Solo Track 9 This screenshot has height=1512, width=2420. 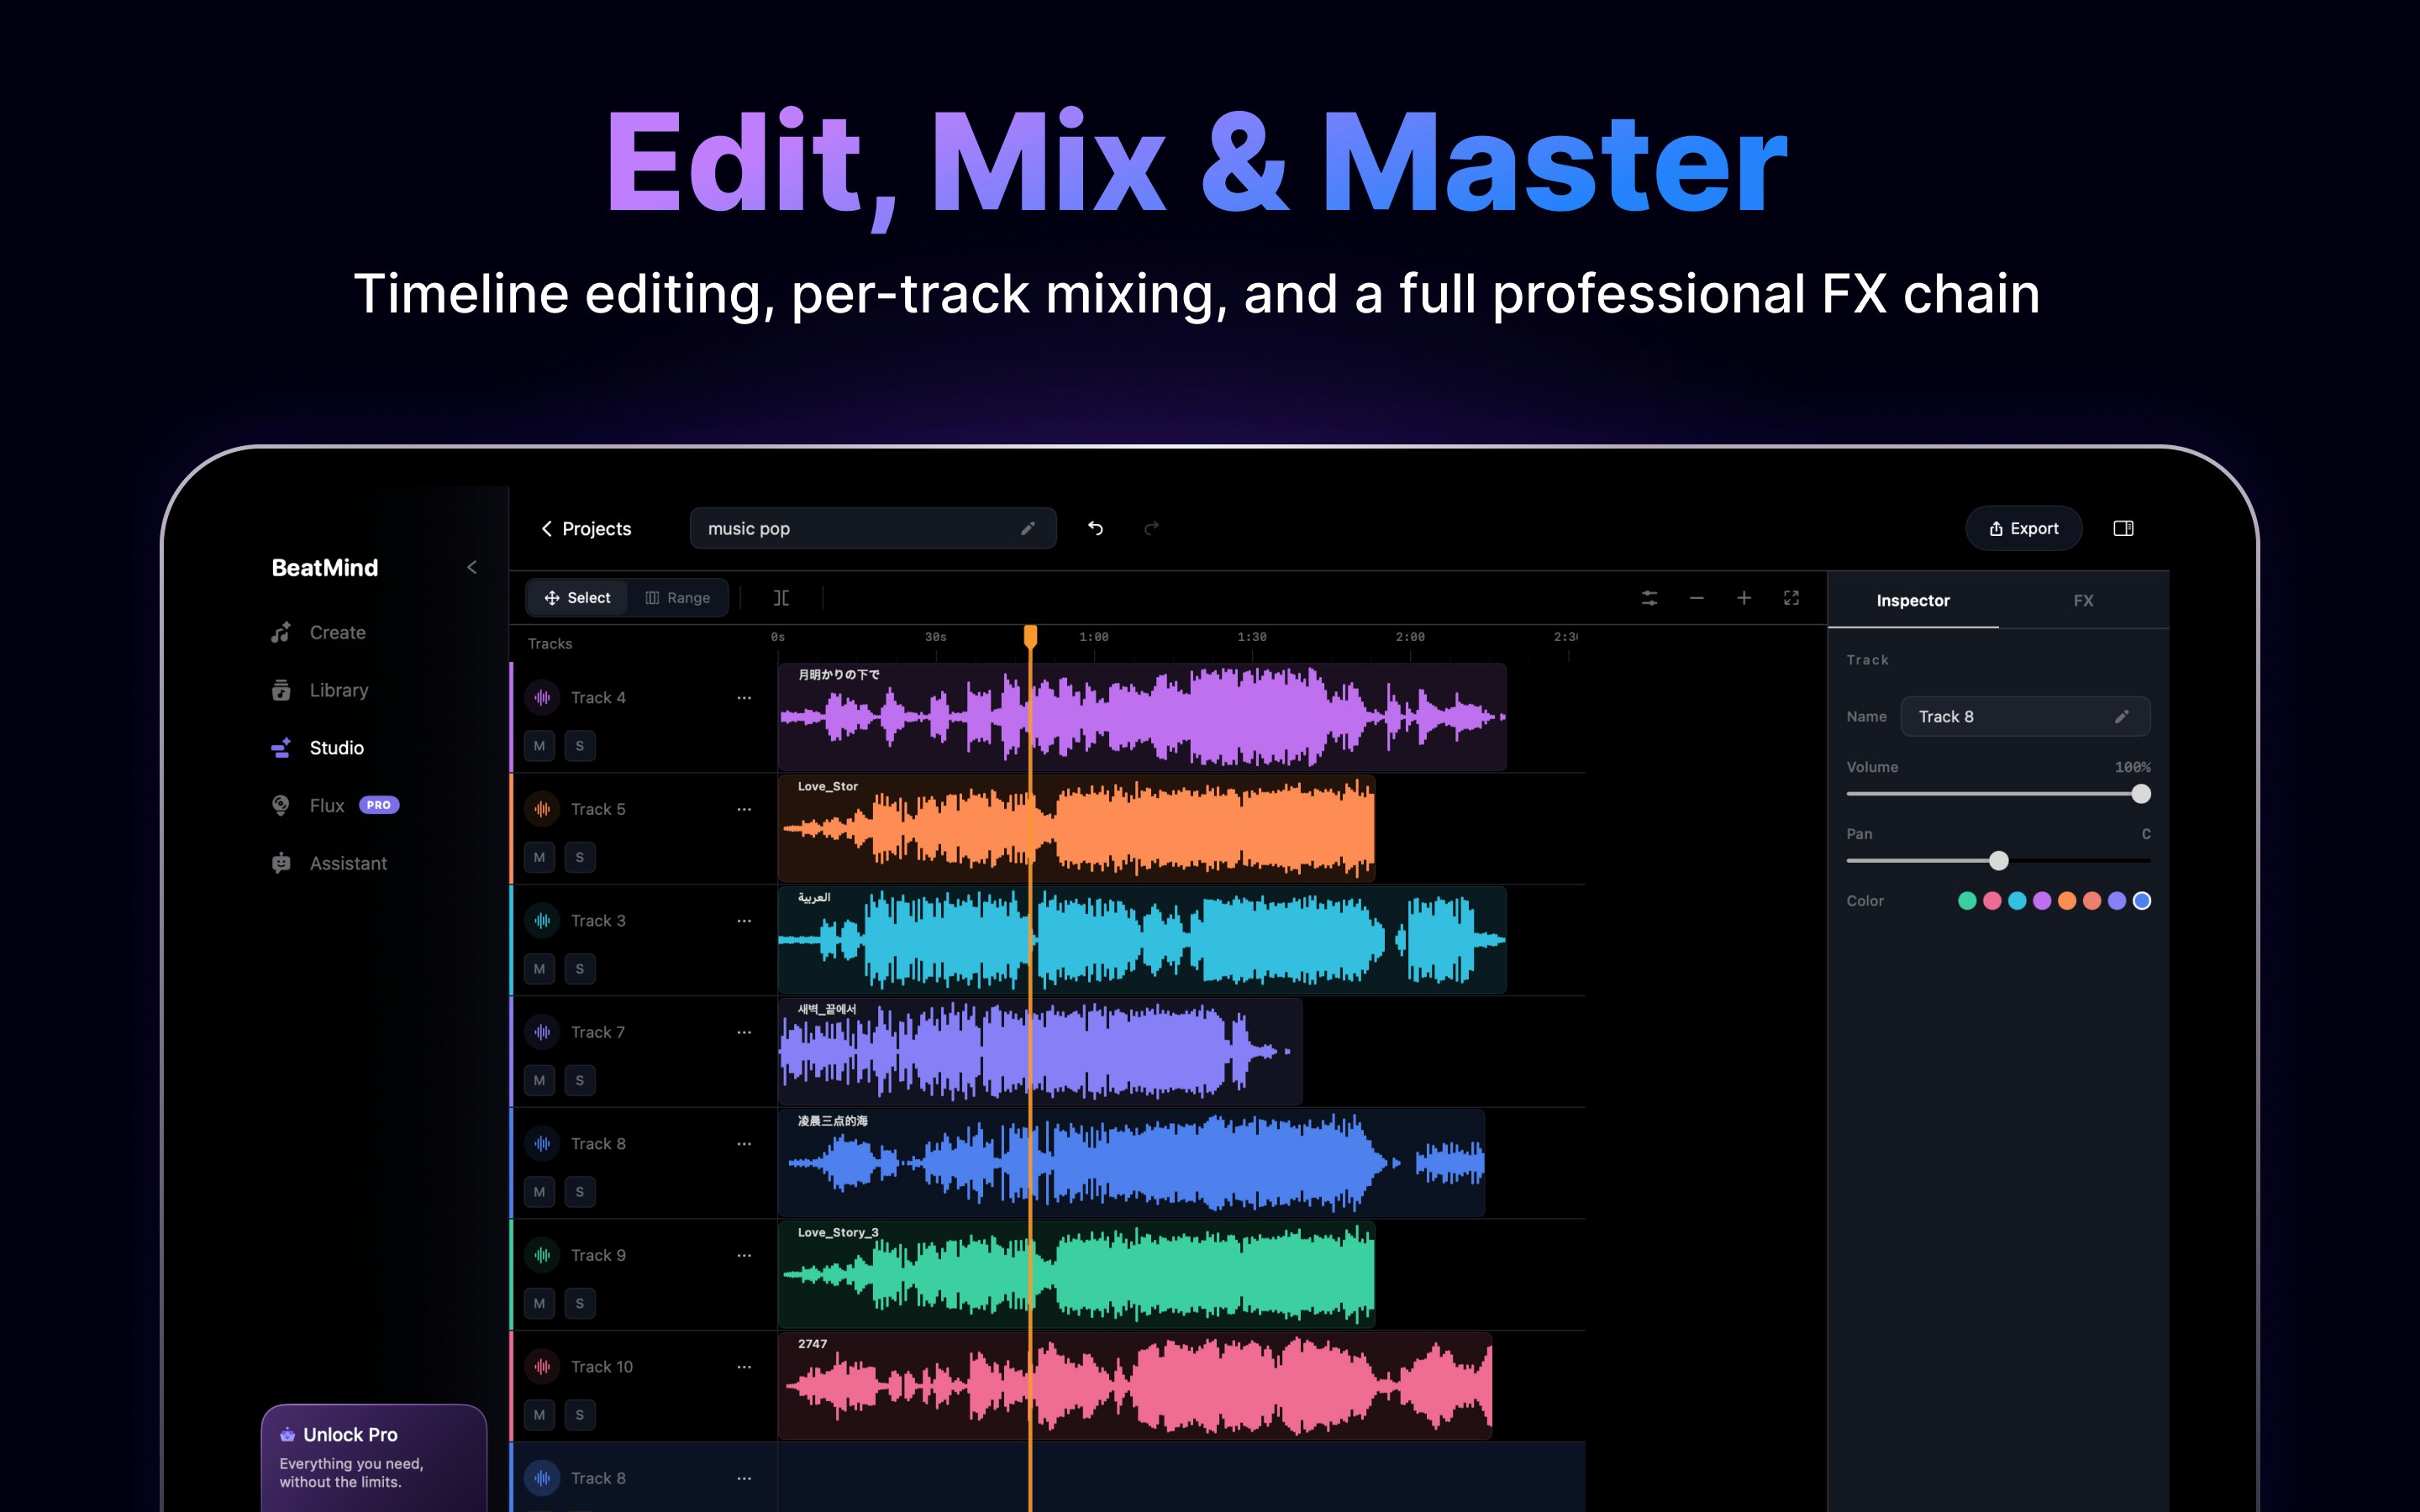coord(580,1303)
